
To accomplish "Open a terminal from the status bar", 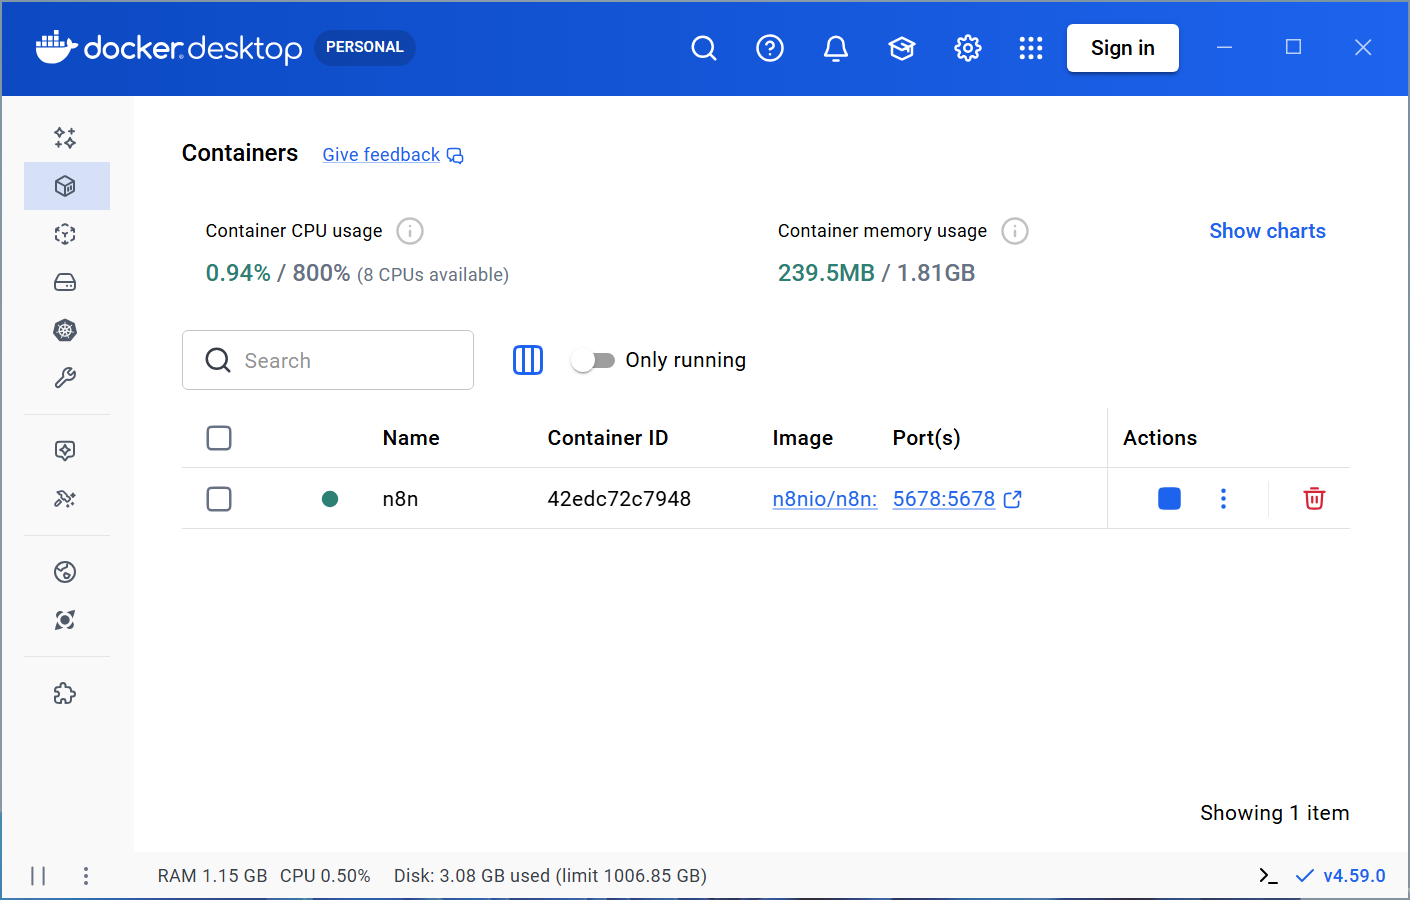I will 1268,875.
